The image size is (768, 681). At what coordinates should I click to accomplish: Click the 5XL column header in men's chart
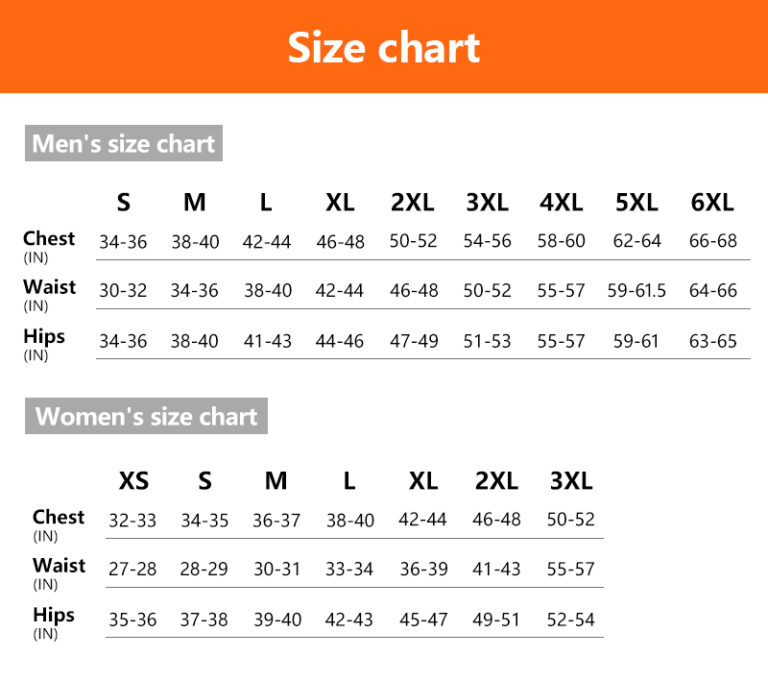pyautogui.click(x=636, y=202)
